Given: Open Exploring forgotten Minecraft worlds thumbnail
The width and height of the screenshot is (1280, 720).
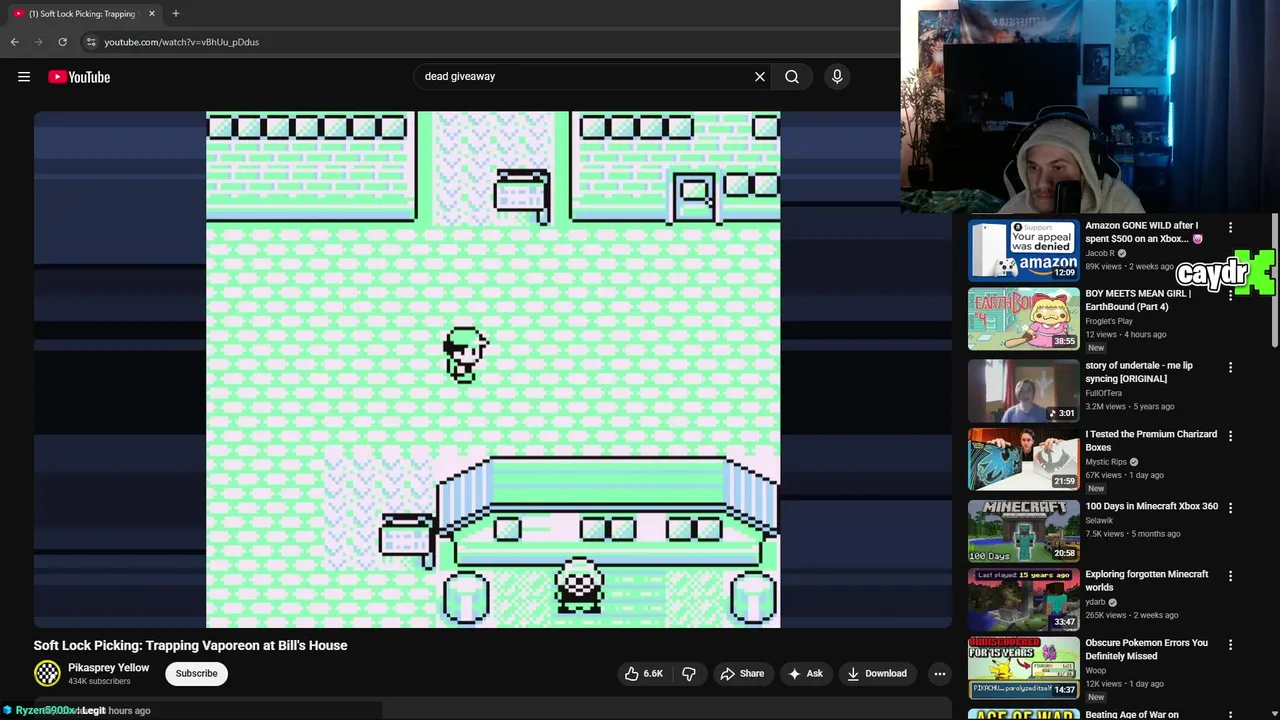Looking at the screenshot, I should [x=1023, y=600].
